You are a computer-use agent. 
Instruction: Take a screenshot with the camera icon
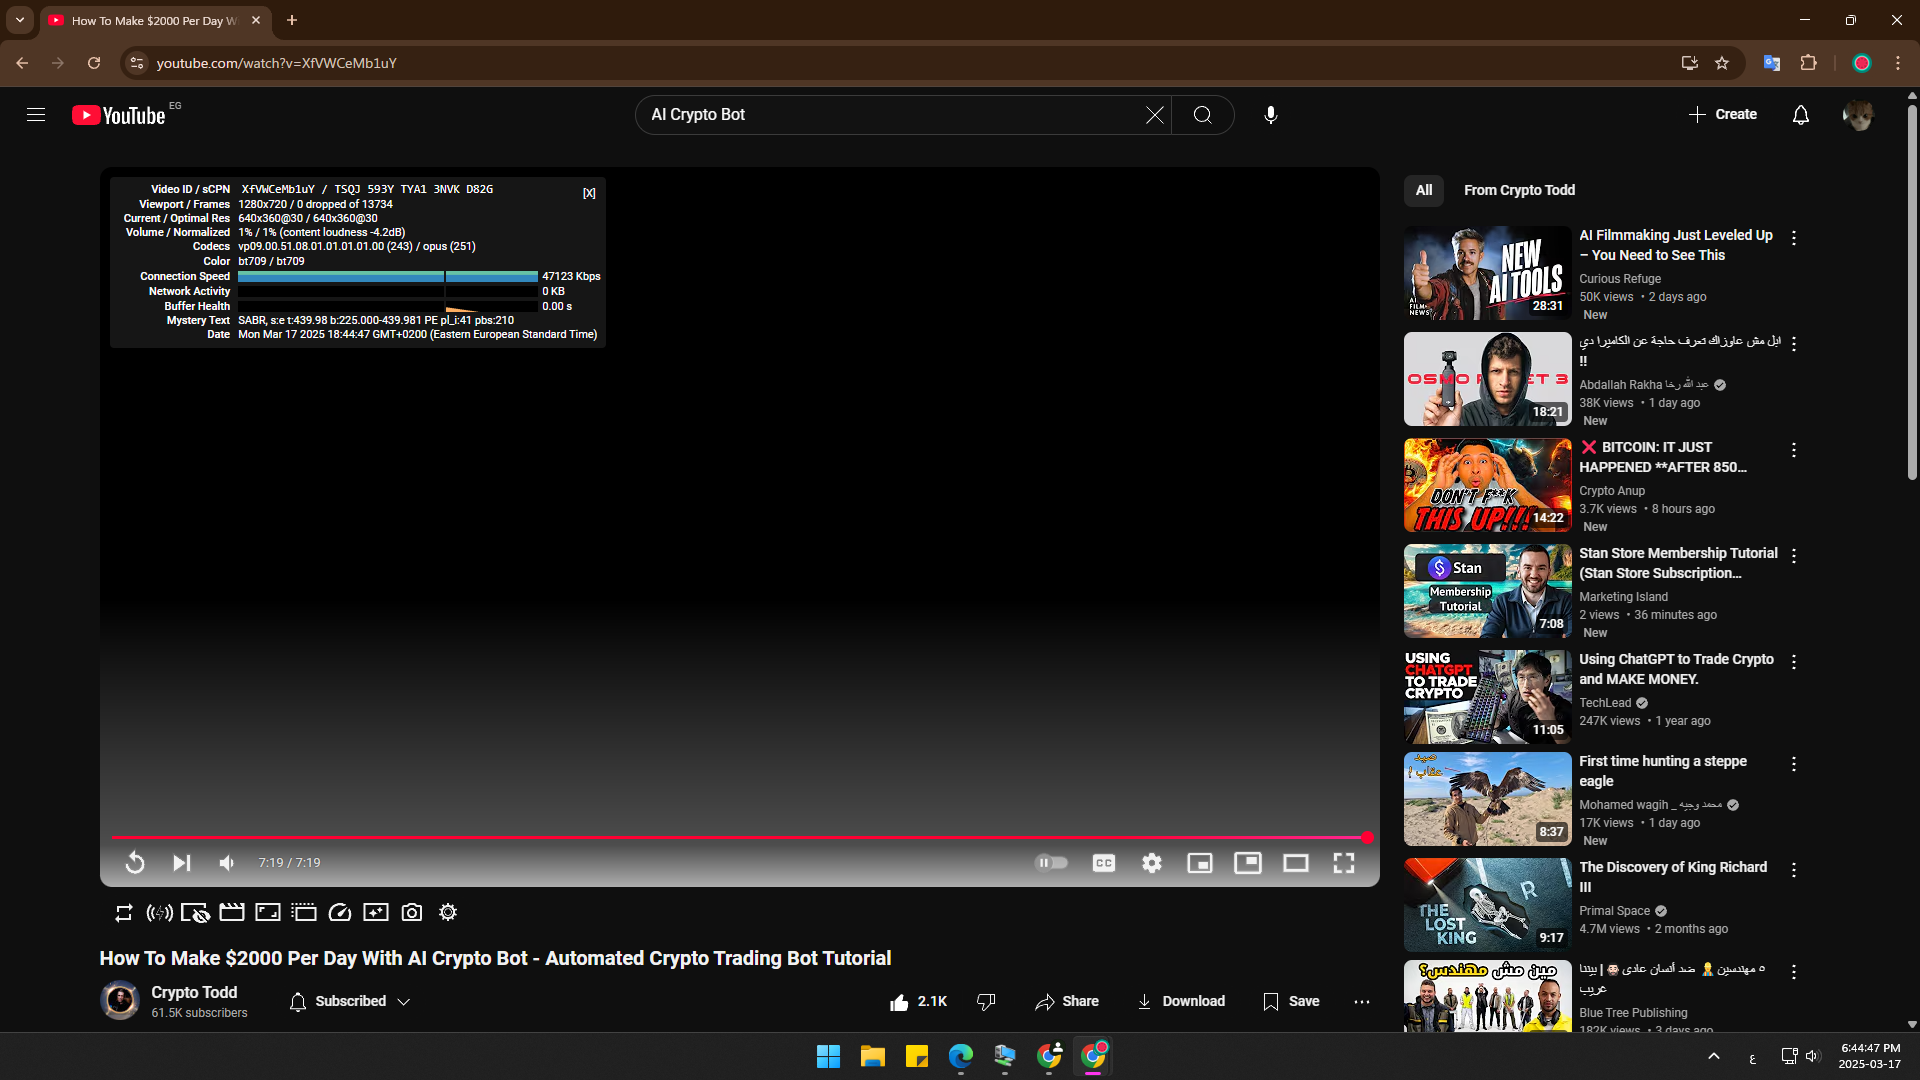(x=412, y=913)
